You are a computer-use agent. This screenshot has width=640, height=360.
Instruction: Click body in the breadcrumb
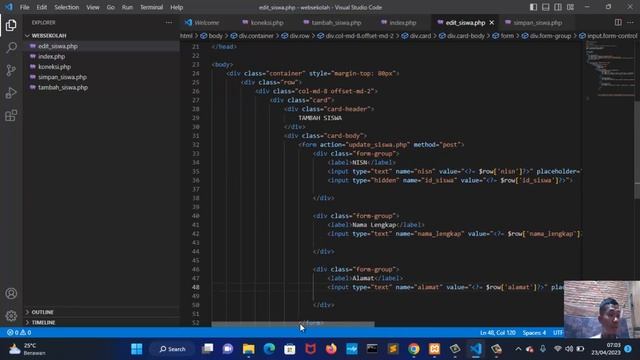[211, 36]
